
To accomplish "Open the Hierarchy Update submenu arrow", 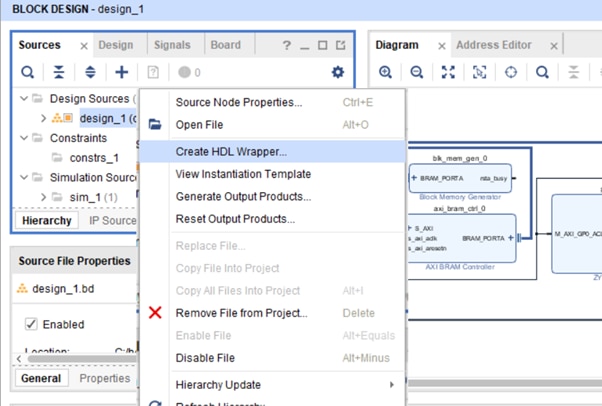I will tap(392, 384).
